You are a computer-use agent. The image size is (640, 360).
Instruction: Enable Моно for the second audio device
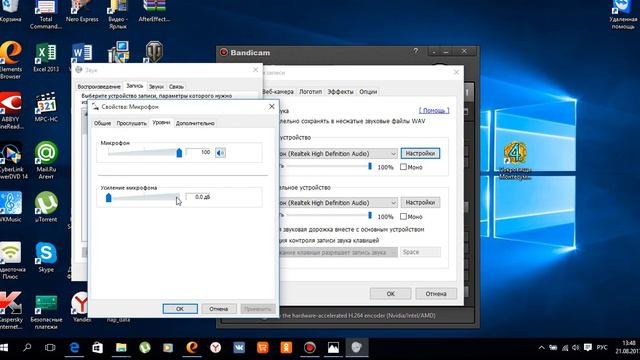point(403,216)
